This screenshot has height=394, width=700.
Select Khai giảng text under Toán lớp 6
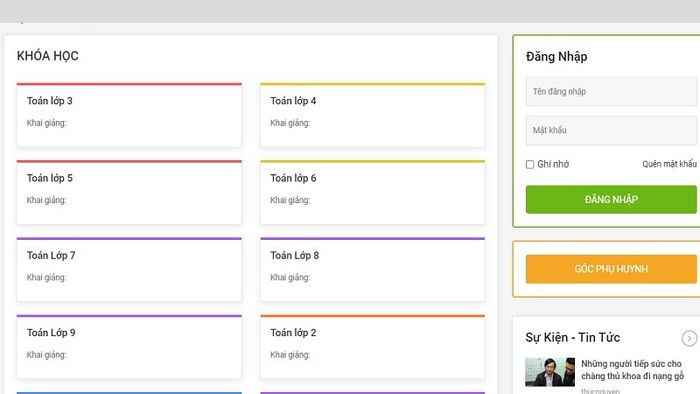coord(290,200)
